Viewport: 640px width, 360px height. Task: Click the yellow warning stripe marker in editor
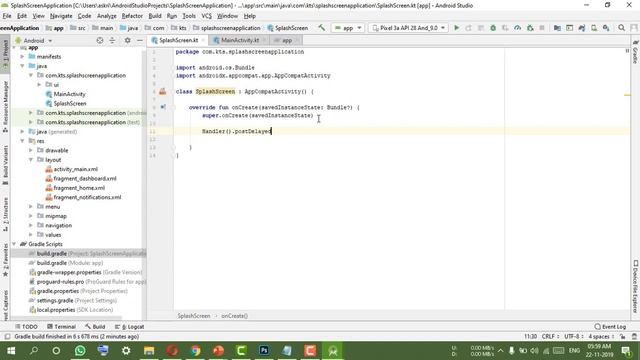click(627, 95)
